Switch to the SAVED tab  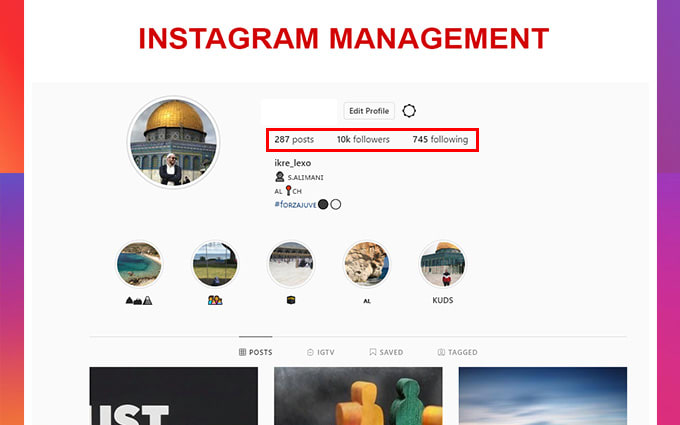point(386,352)
